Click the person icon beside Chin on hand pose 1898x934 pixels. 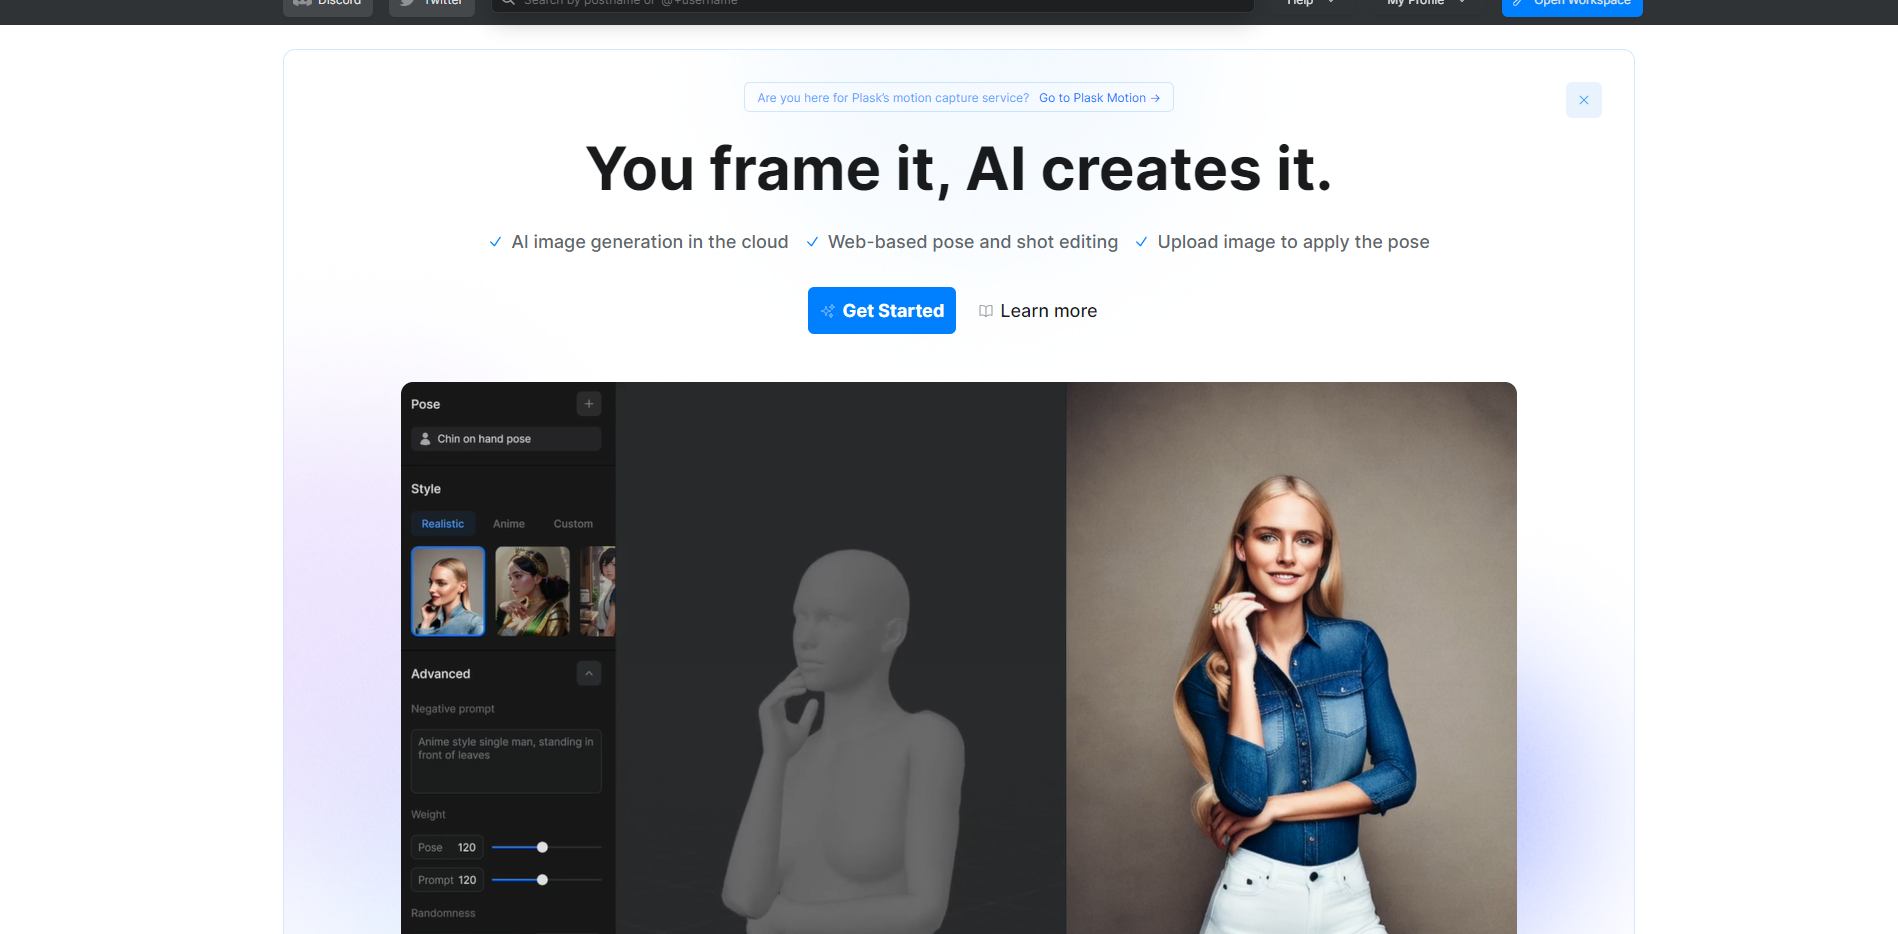tap(425, 439)
